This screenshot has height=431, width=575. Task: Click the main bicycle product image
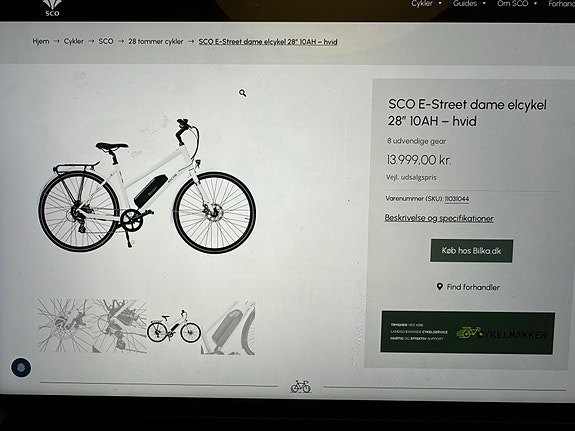pos(147,185)
